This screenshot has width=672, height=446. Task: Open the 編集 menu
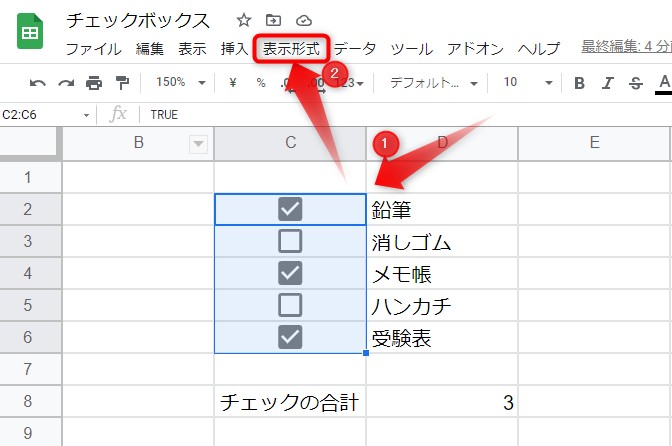click(150, 49)
